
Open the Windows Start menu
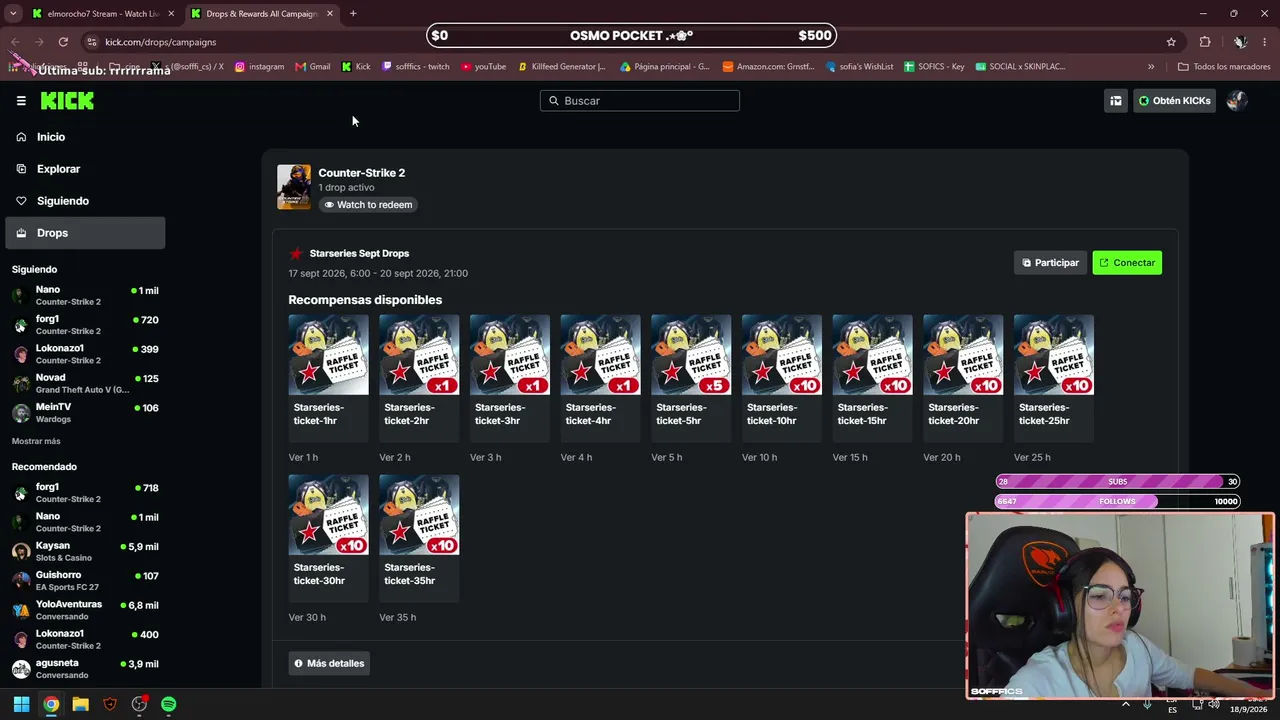(21, 704)
